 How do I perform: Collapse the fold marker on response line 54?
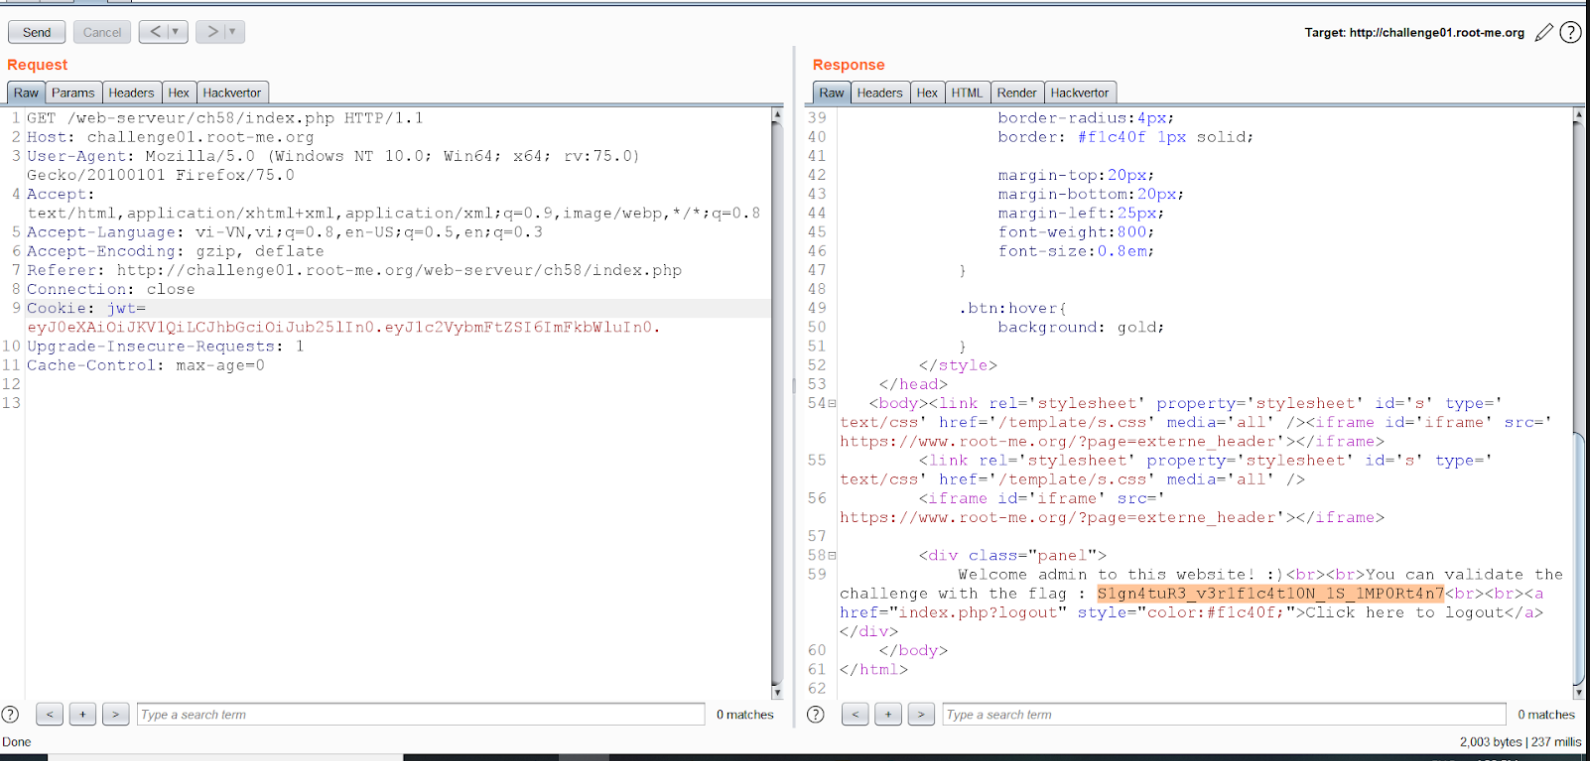(832, 404)
